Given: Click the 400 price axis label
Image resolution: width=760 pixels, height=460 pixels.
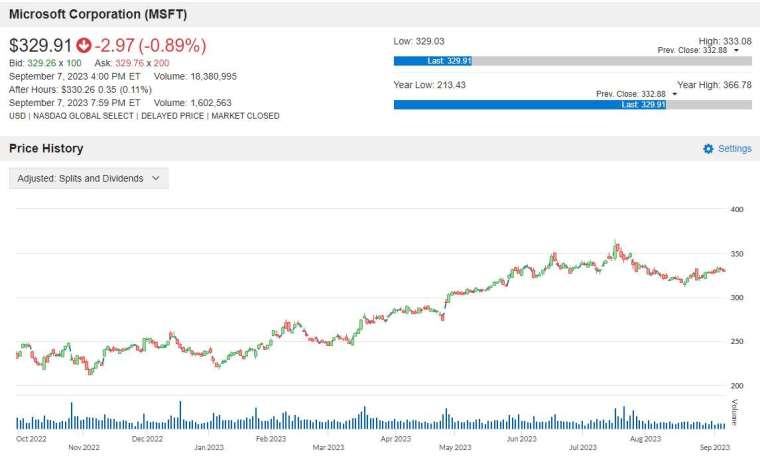Looking at the screenshot, I should 737,209.
